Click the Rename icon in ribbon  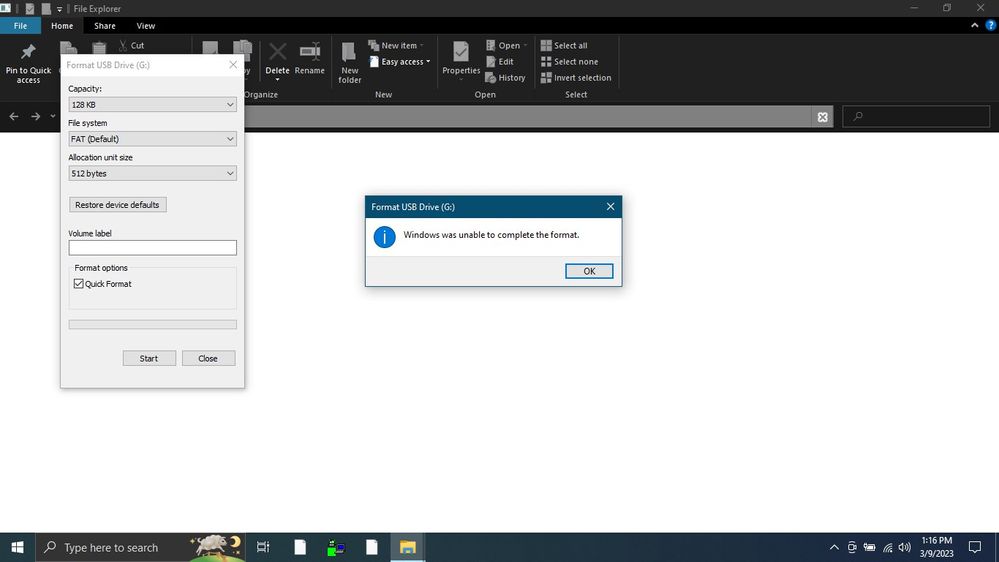point(310,52)
